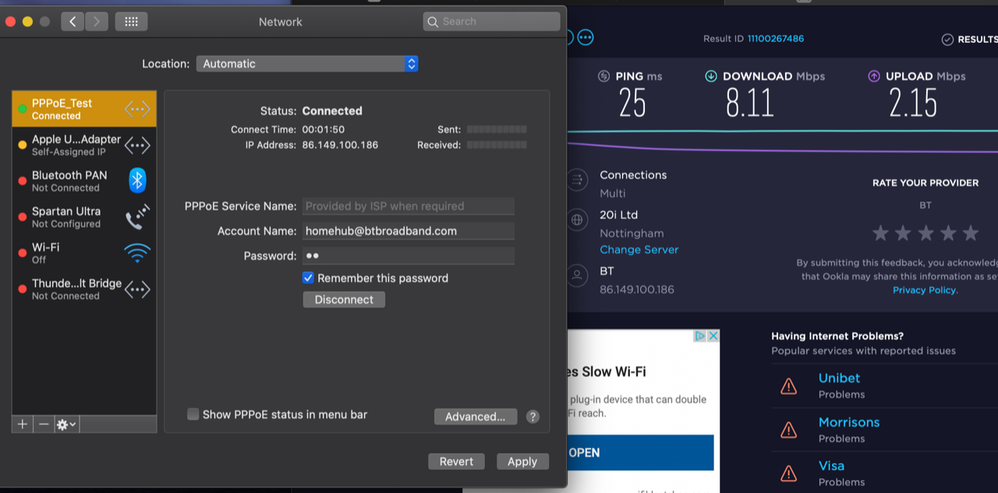This screenshot has width=998, height=493.
Task: Toggle Remember this password checkbox
Action: [308, 278]
